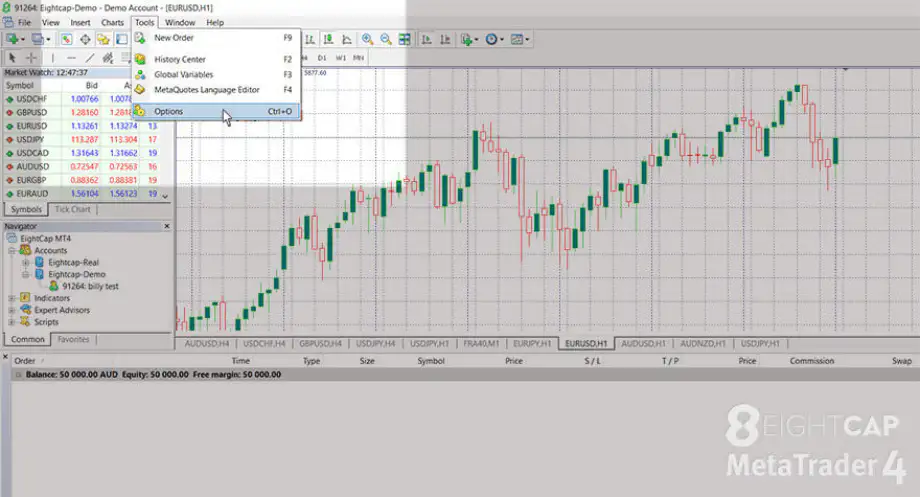Click the History Center menu entry

coord(180,59)
